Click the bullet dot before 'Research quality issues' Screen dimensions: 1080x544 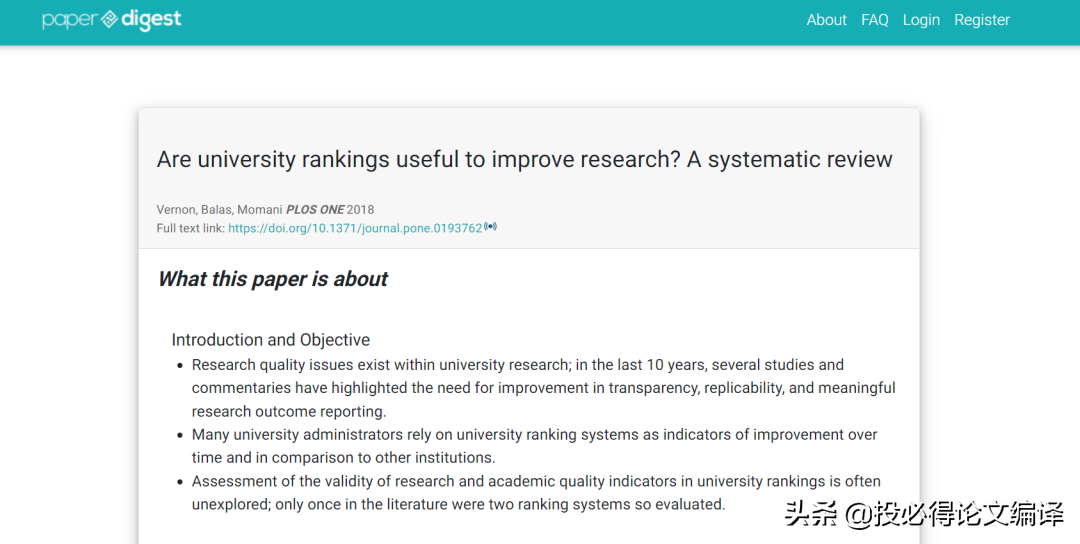(179, 365)
